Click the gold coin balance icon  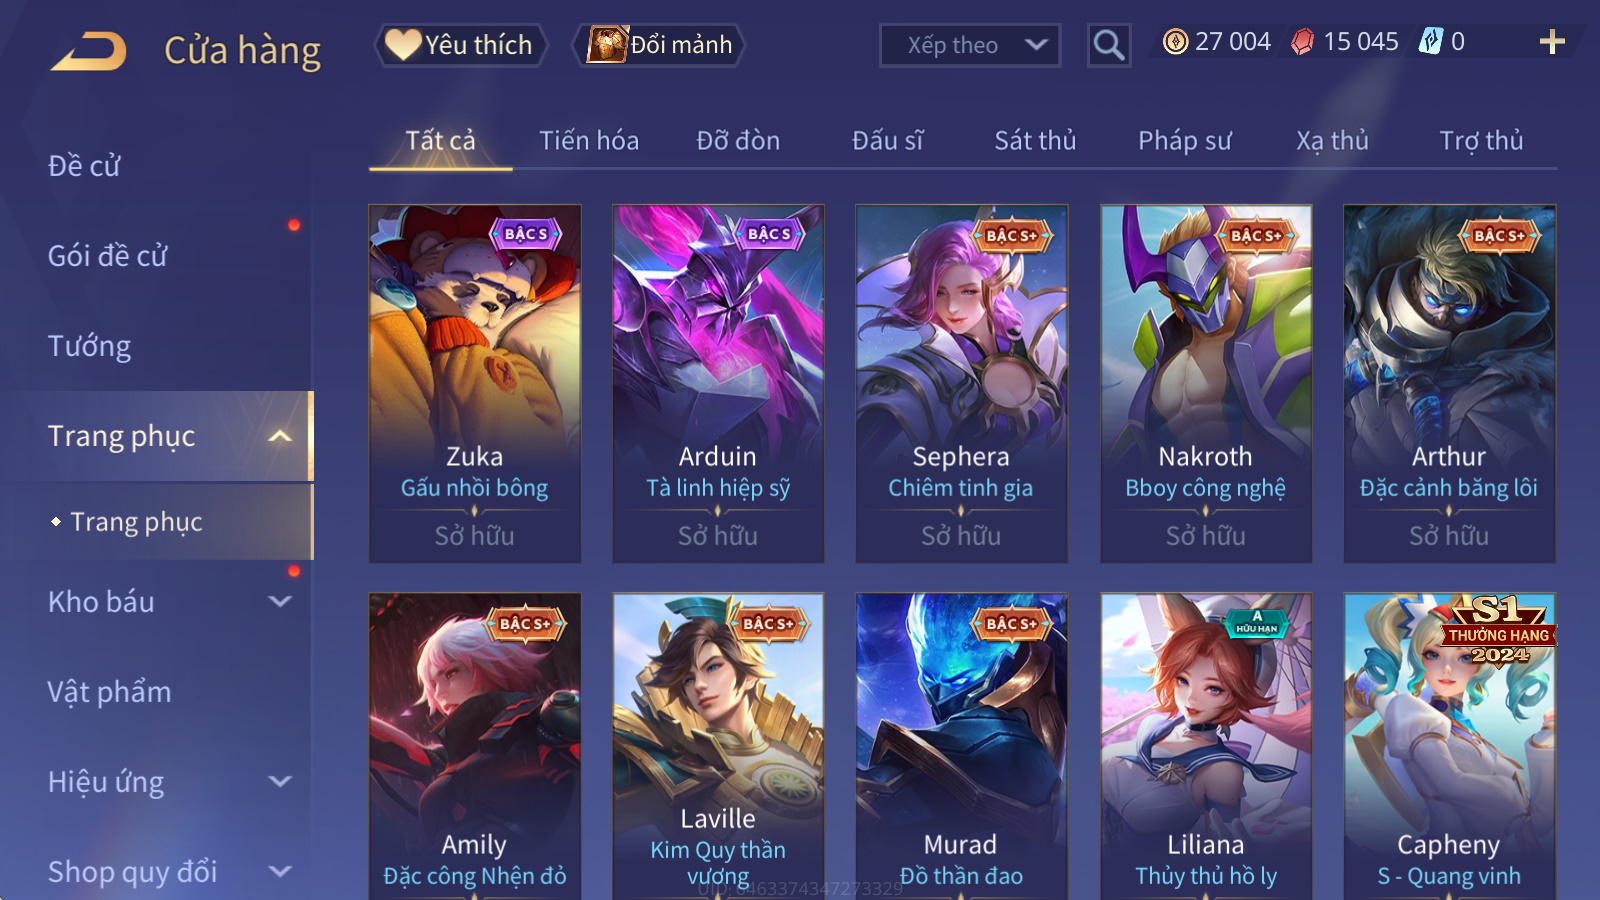pyautogui.click(x=1176, y=42)
